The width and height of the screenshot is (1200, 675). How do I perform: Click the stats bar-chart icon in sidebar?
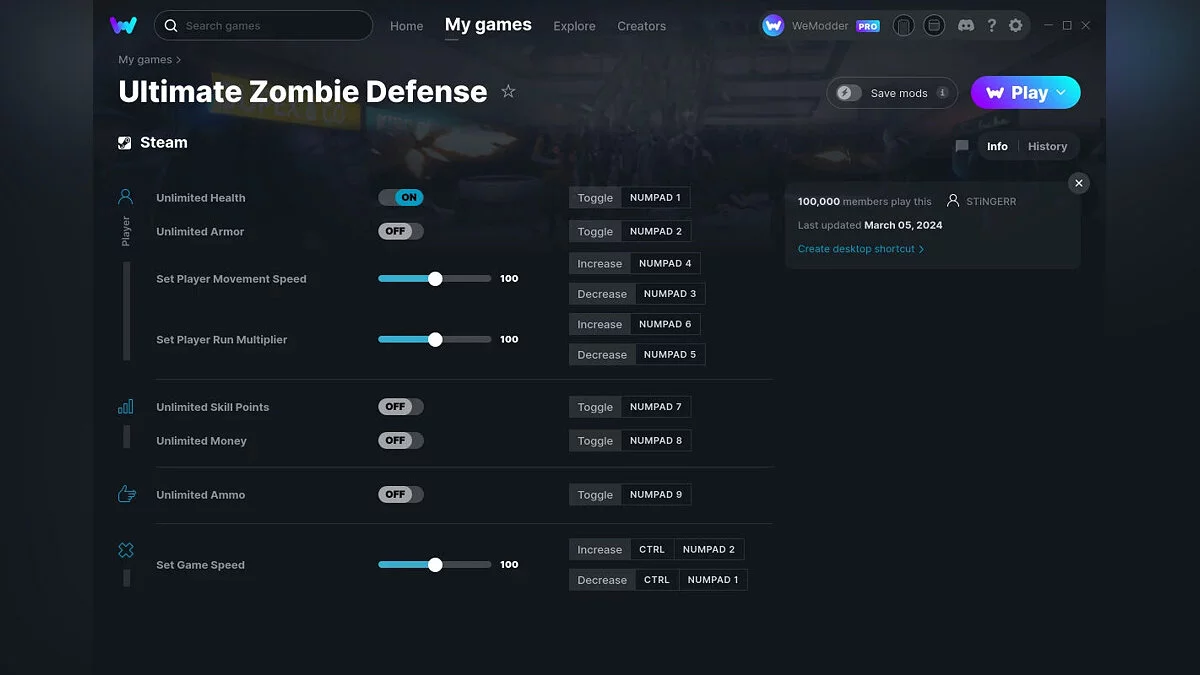coord(125,406)
